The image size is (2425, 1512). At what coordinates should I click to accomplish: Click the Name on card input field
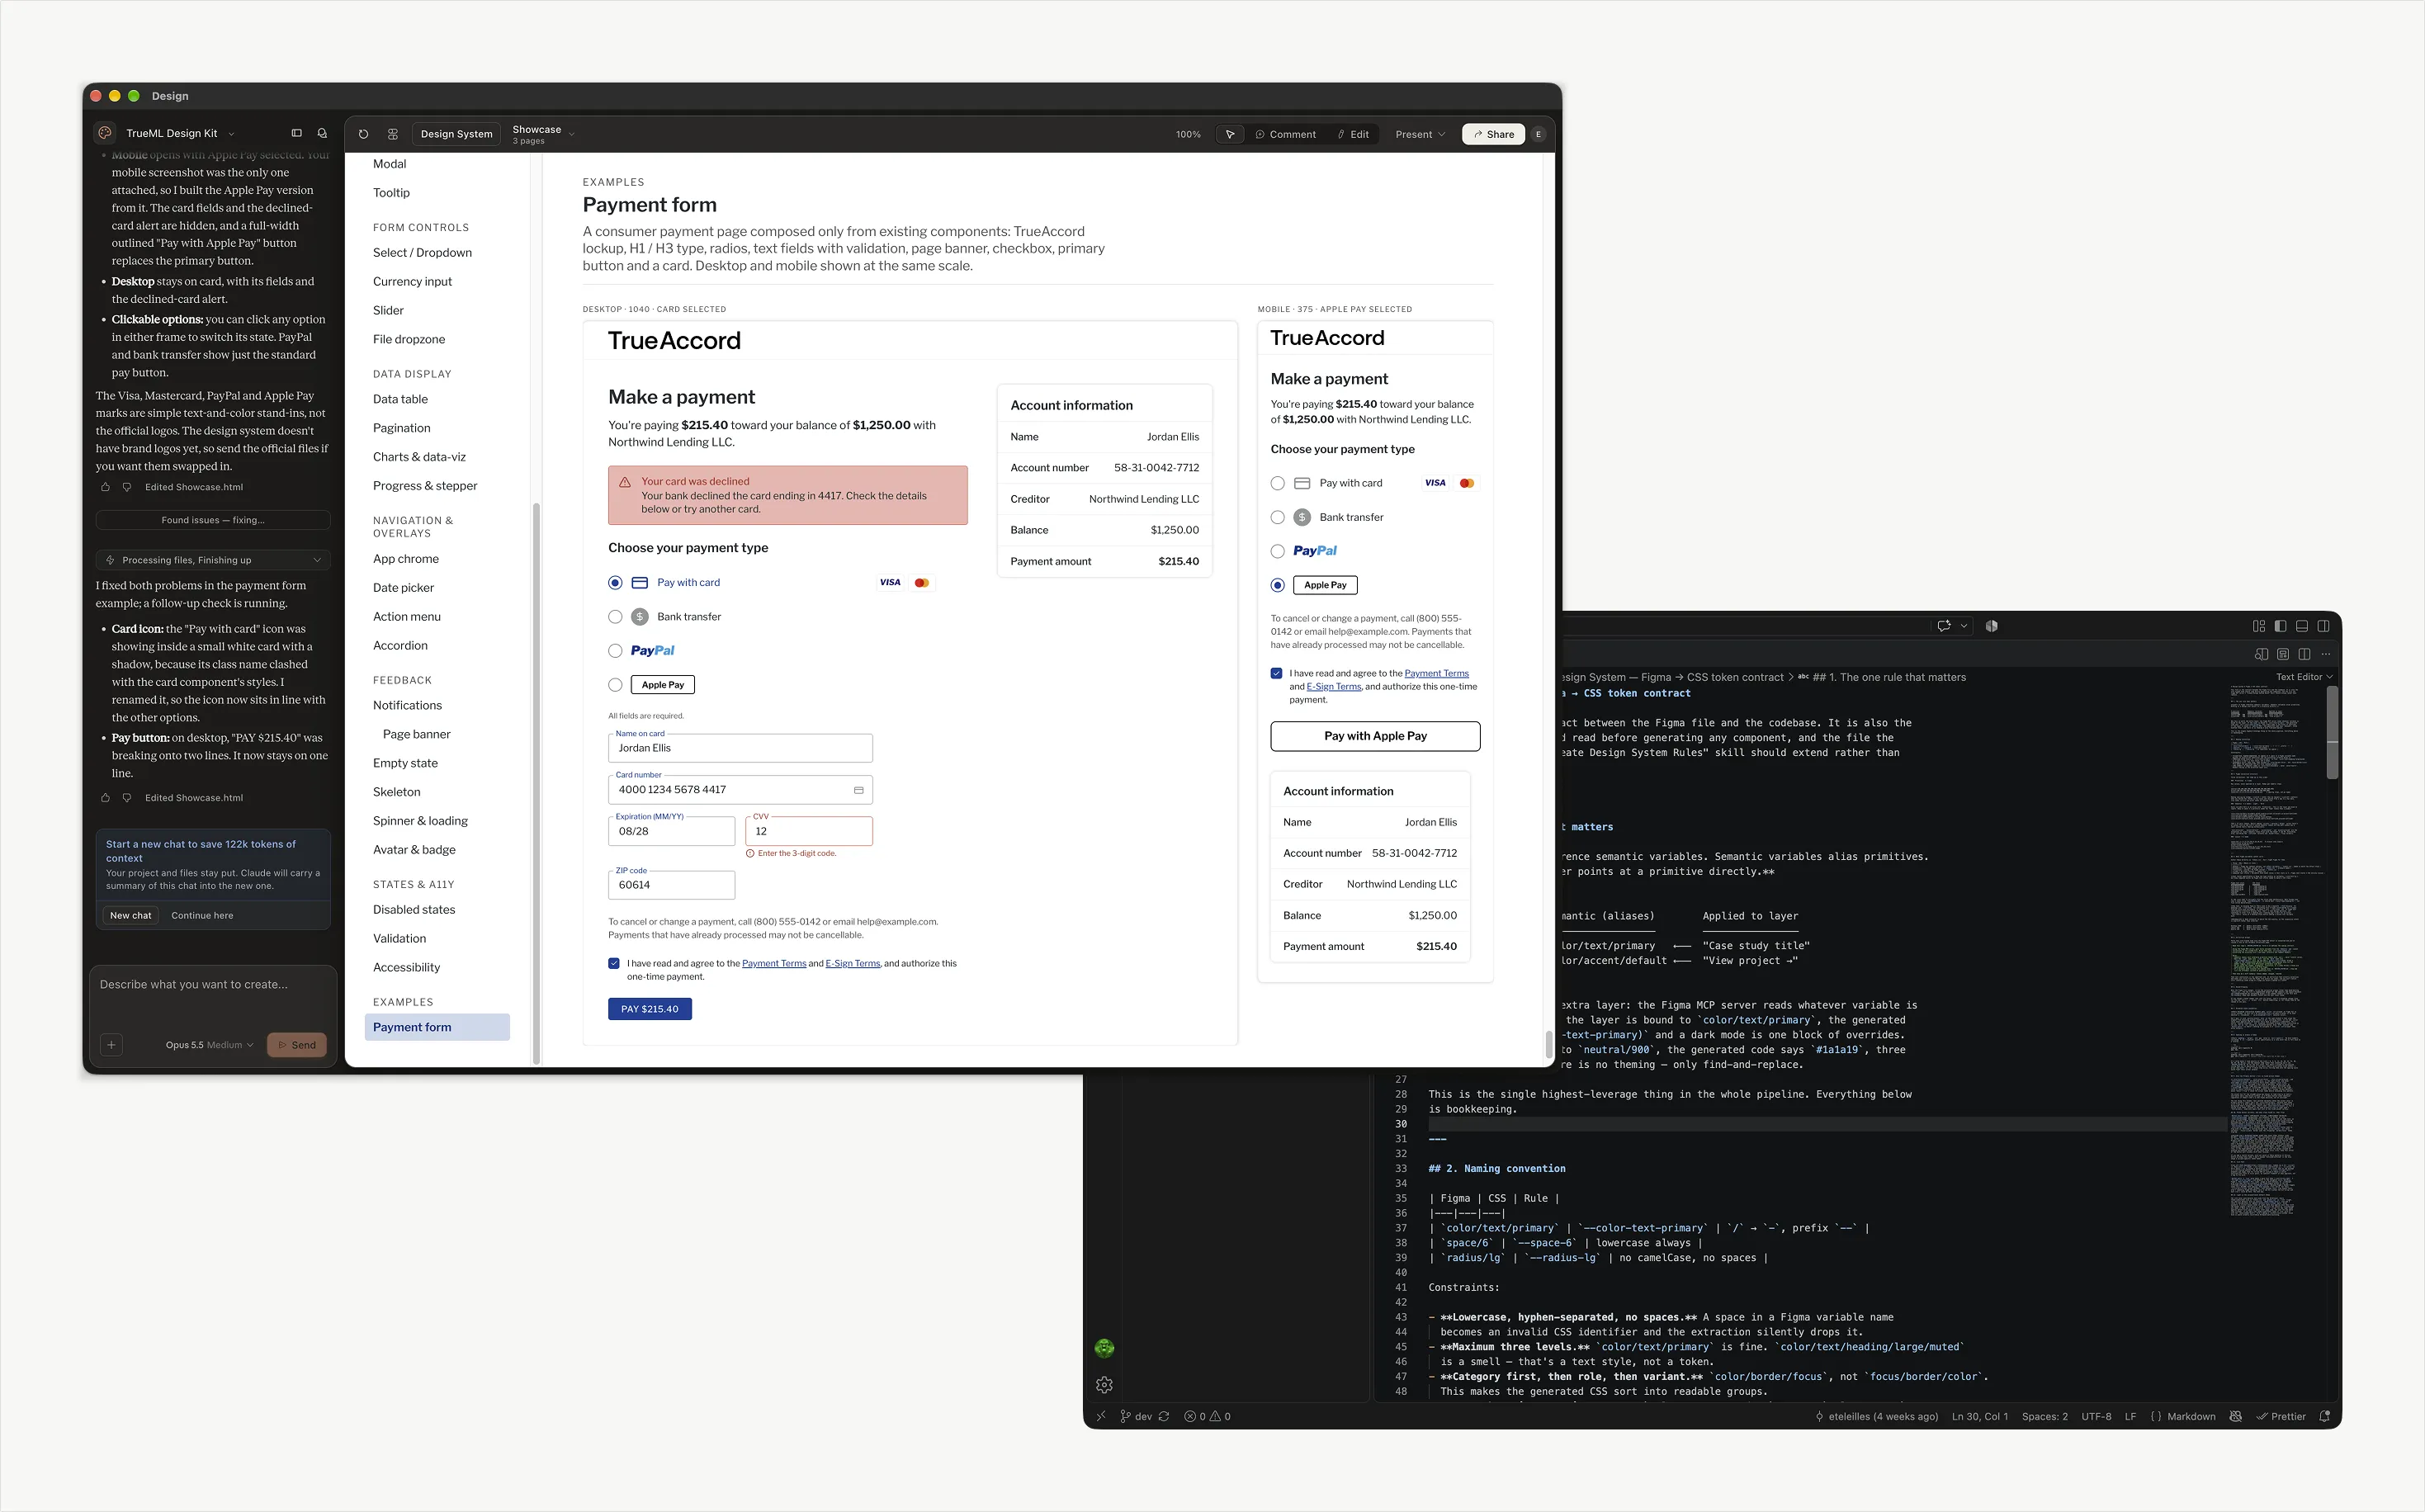[740, 748]
